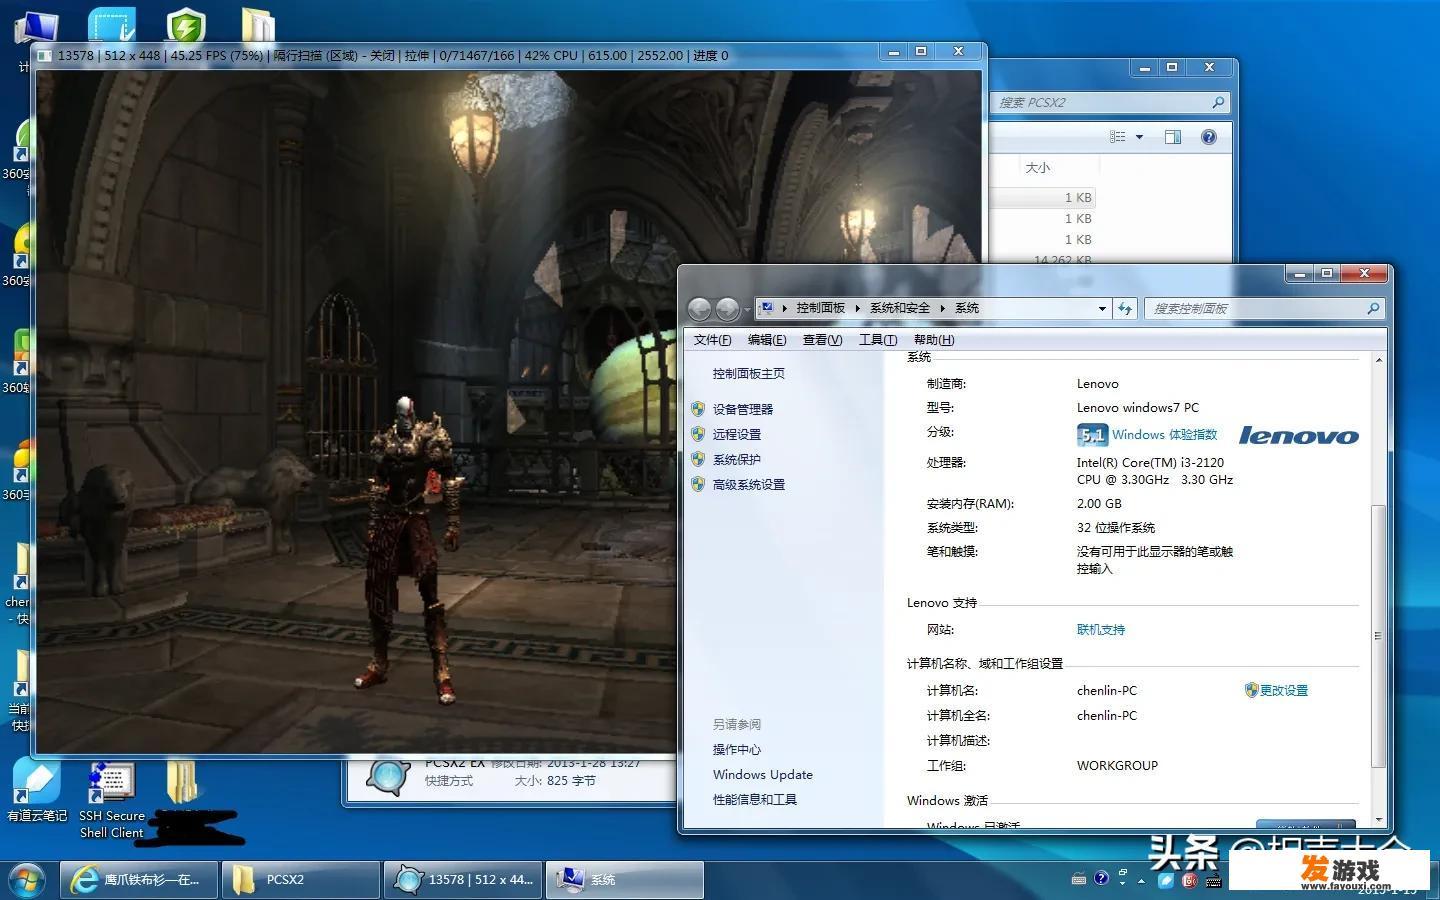Screen dimensions: 1440x900
Task: Click Back arrow in System window
Action: [x=700, y=309]
